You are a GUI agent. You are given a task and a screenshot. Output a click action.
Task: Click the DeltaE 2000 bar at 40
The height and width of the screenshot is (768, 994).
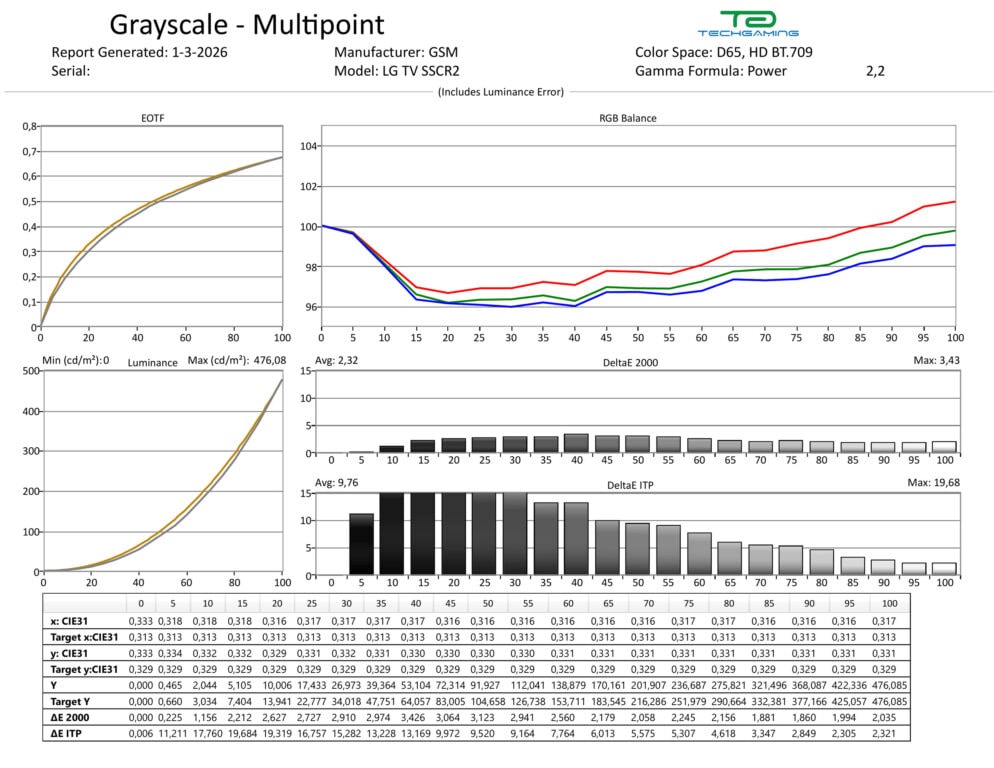coord(575,443)
